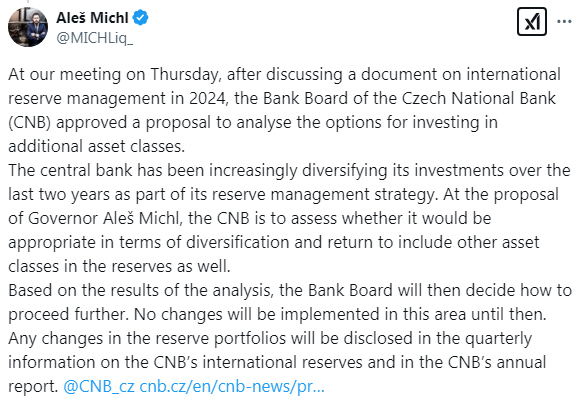This screenshot has width=583, height=407.
Task: Open Aleš Michl's profile avatar photo
Action: [28, 27]
